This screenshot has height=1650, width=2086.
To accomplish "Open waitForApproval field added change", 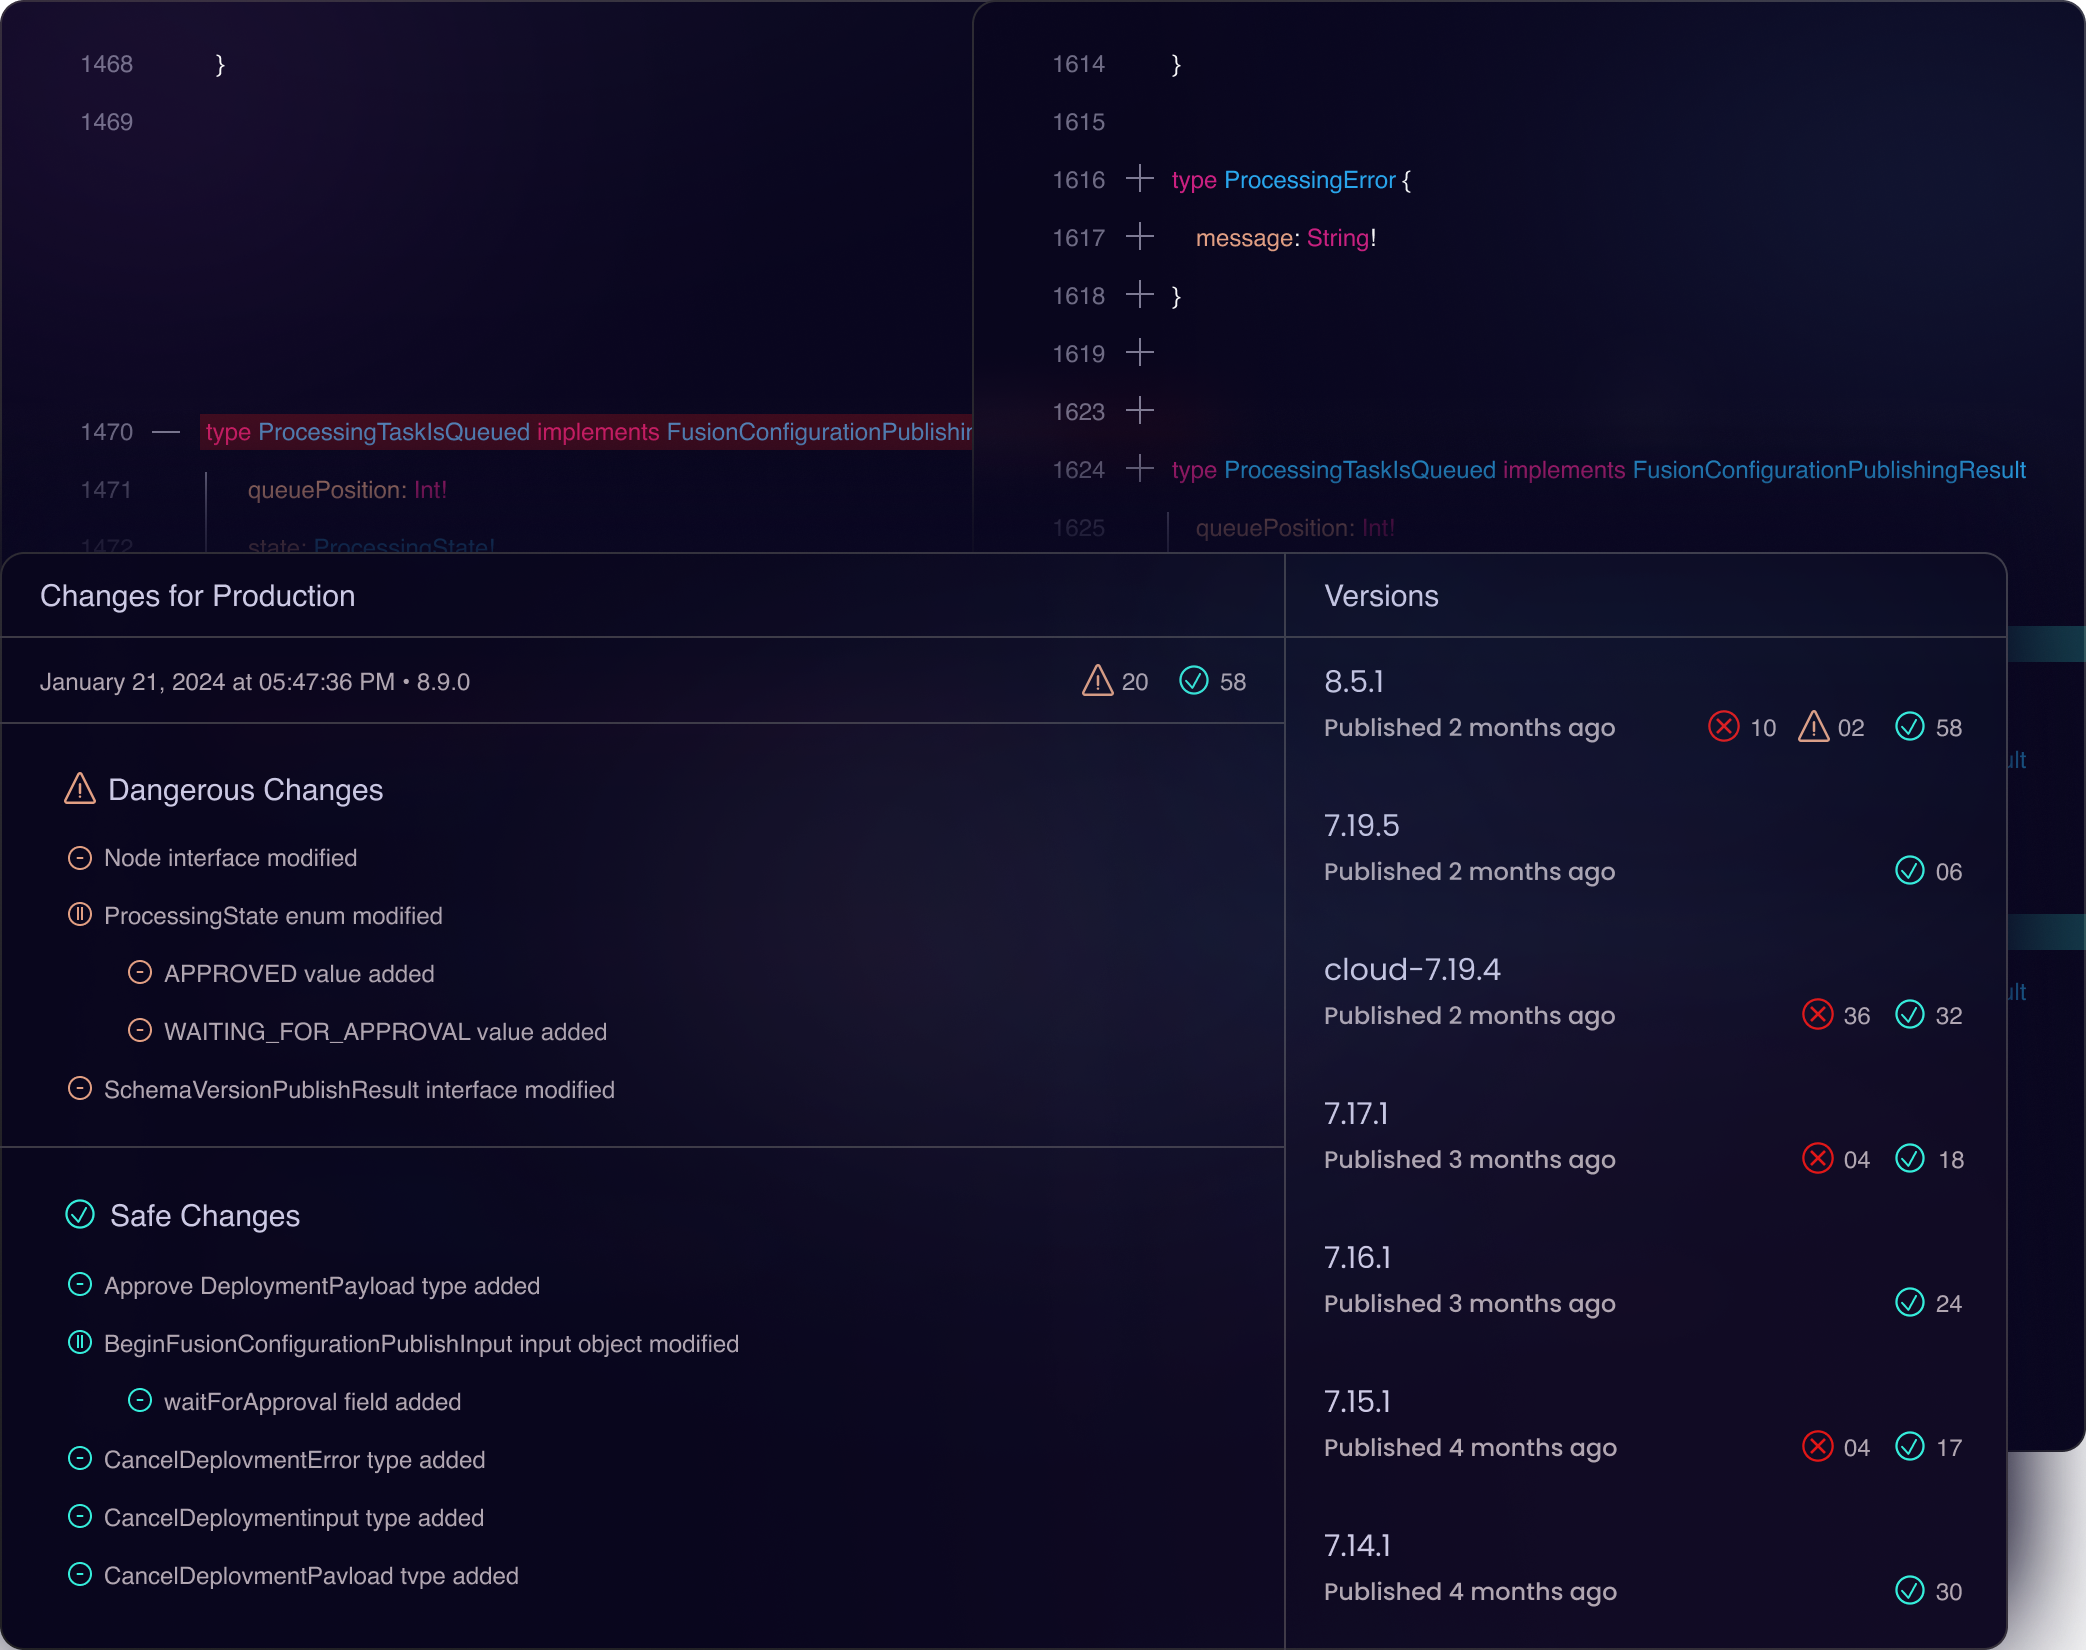I will [x=312, y=1402].
